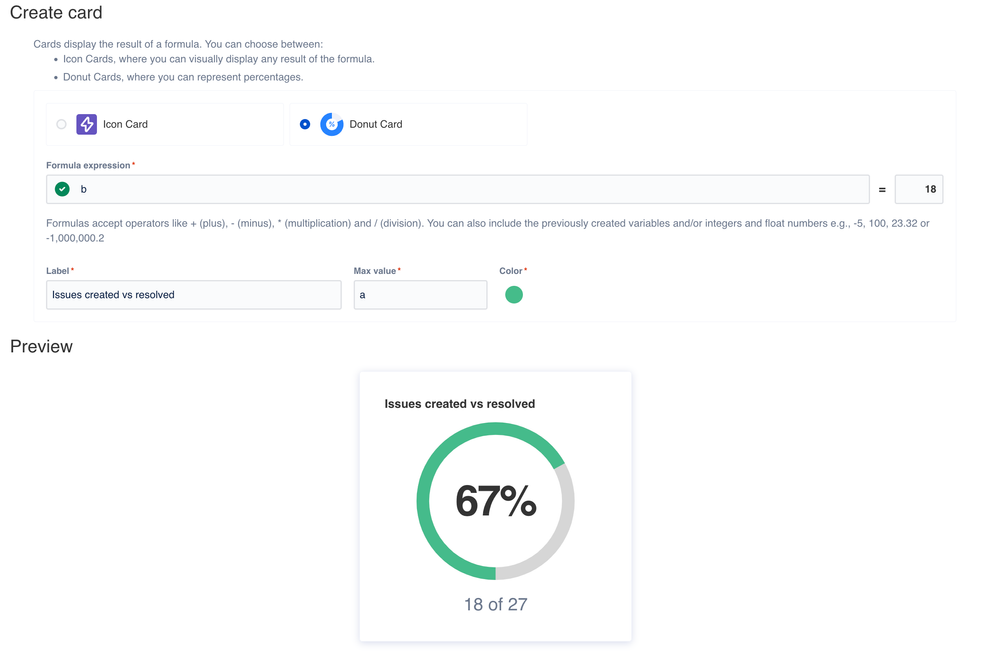The width and height of the screenshot is (999, 653).
Task: Select the Donut Card radio button
Action: coord(305,124)
